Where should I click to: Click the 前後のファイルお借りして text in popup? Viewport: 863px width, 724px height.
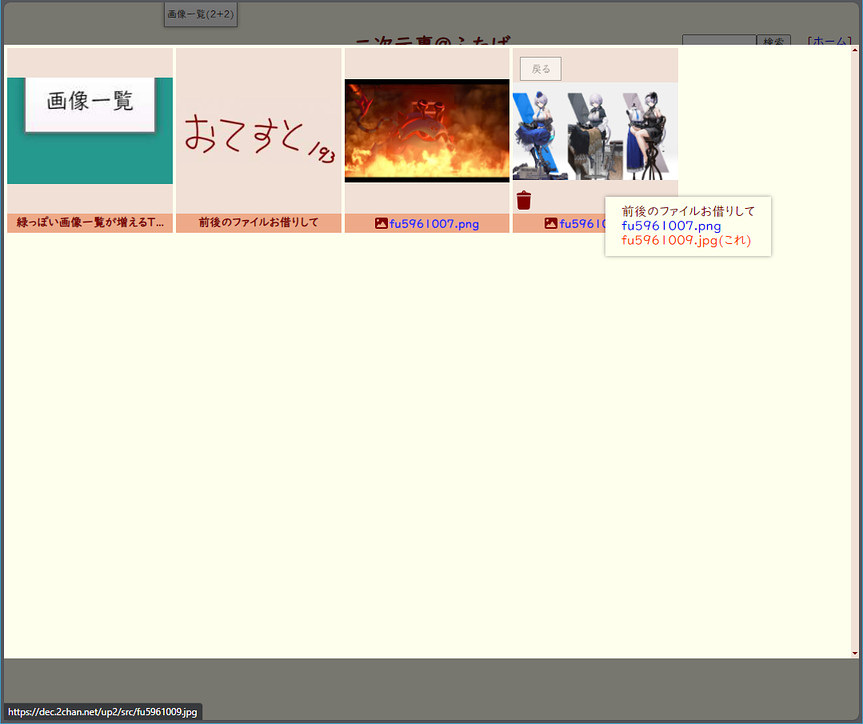[x=688, y=211]
